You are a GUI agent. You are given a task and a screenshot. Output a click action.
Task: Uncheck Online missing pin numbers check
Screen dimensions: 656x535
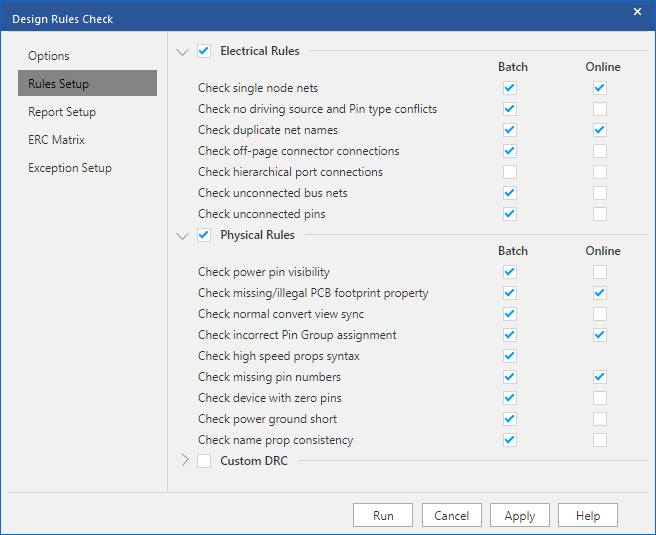click(600, 377)
